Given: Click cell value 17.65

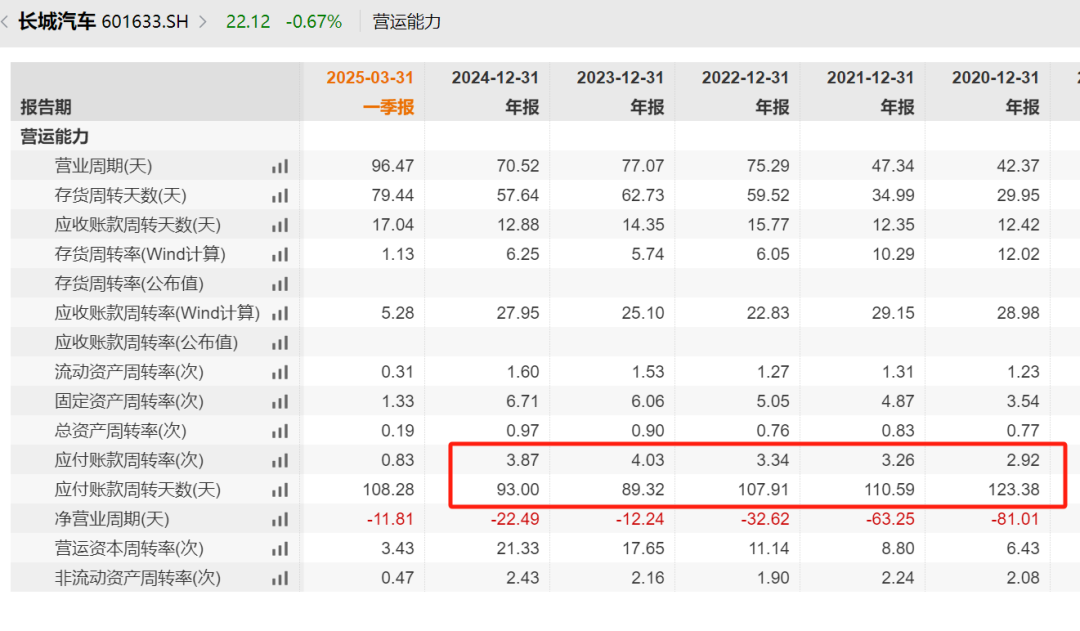Looking at the screenshot, I should (x=643, y=548).
